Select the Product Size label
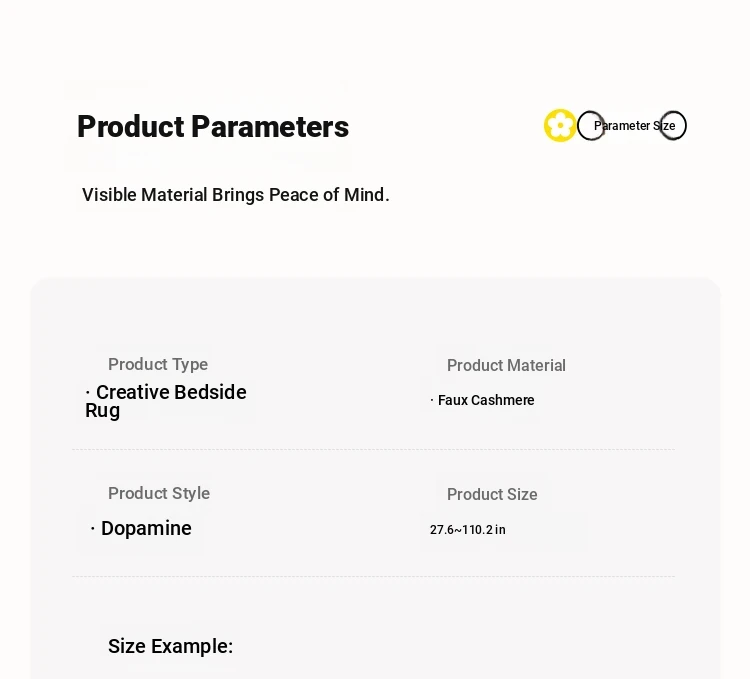This screenshot has width=750, height=679. click(x=492, y=494)
